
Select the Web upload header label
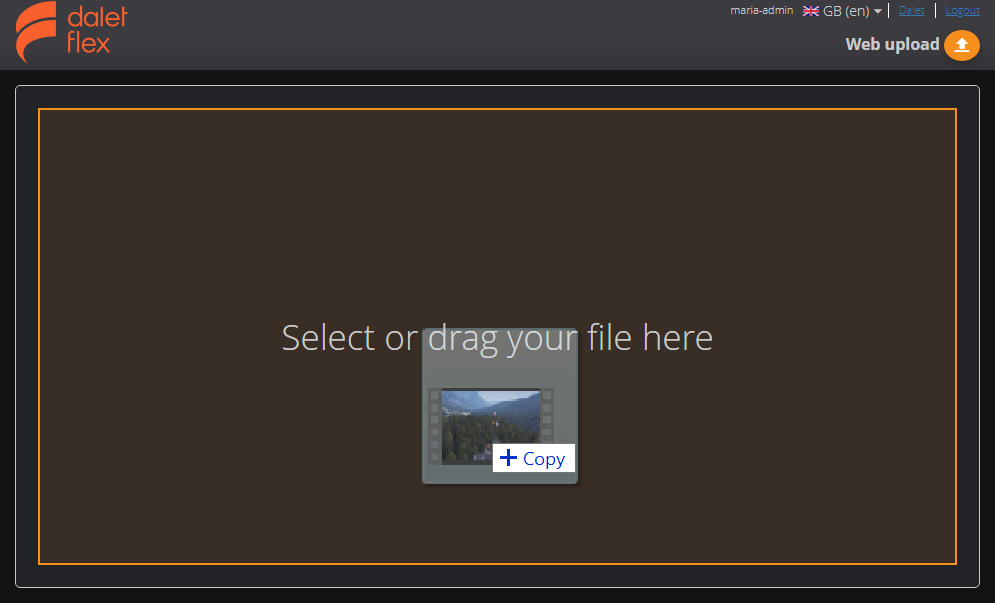point(892,44)
